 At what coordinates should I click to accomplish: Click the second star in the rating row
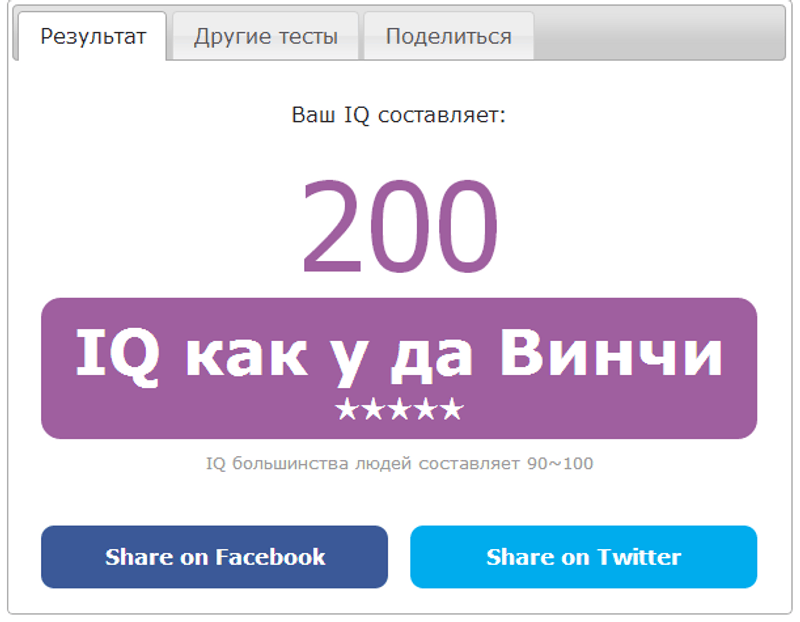(x=373, y=409)
